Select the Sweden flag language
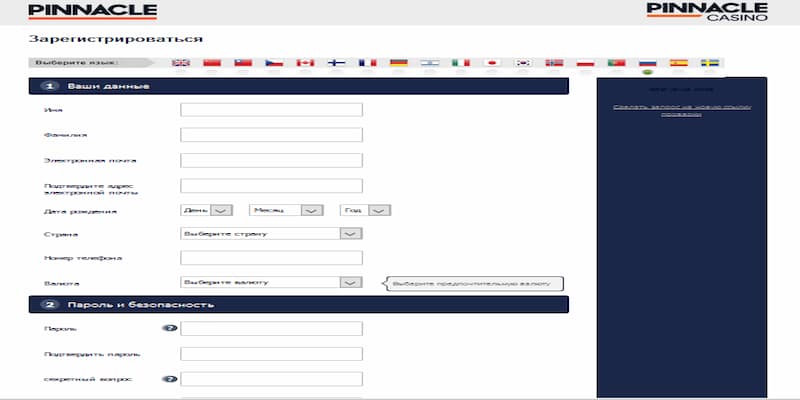This screenshot has width=800, height=400. point(710,63)
